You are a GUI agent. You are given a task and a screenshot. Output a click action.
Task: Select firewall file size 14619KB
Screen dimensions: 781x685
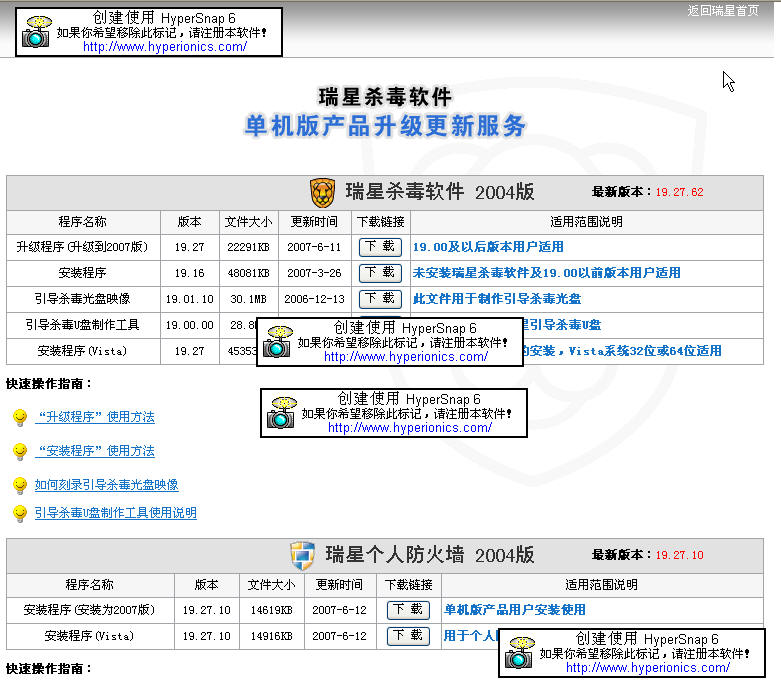pos(271,610)
